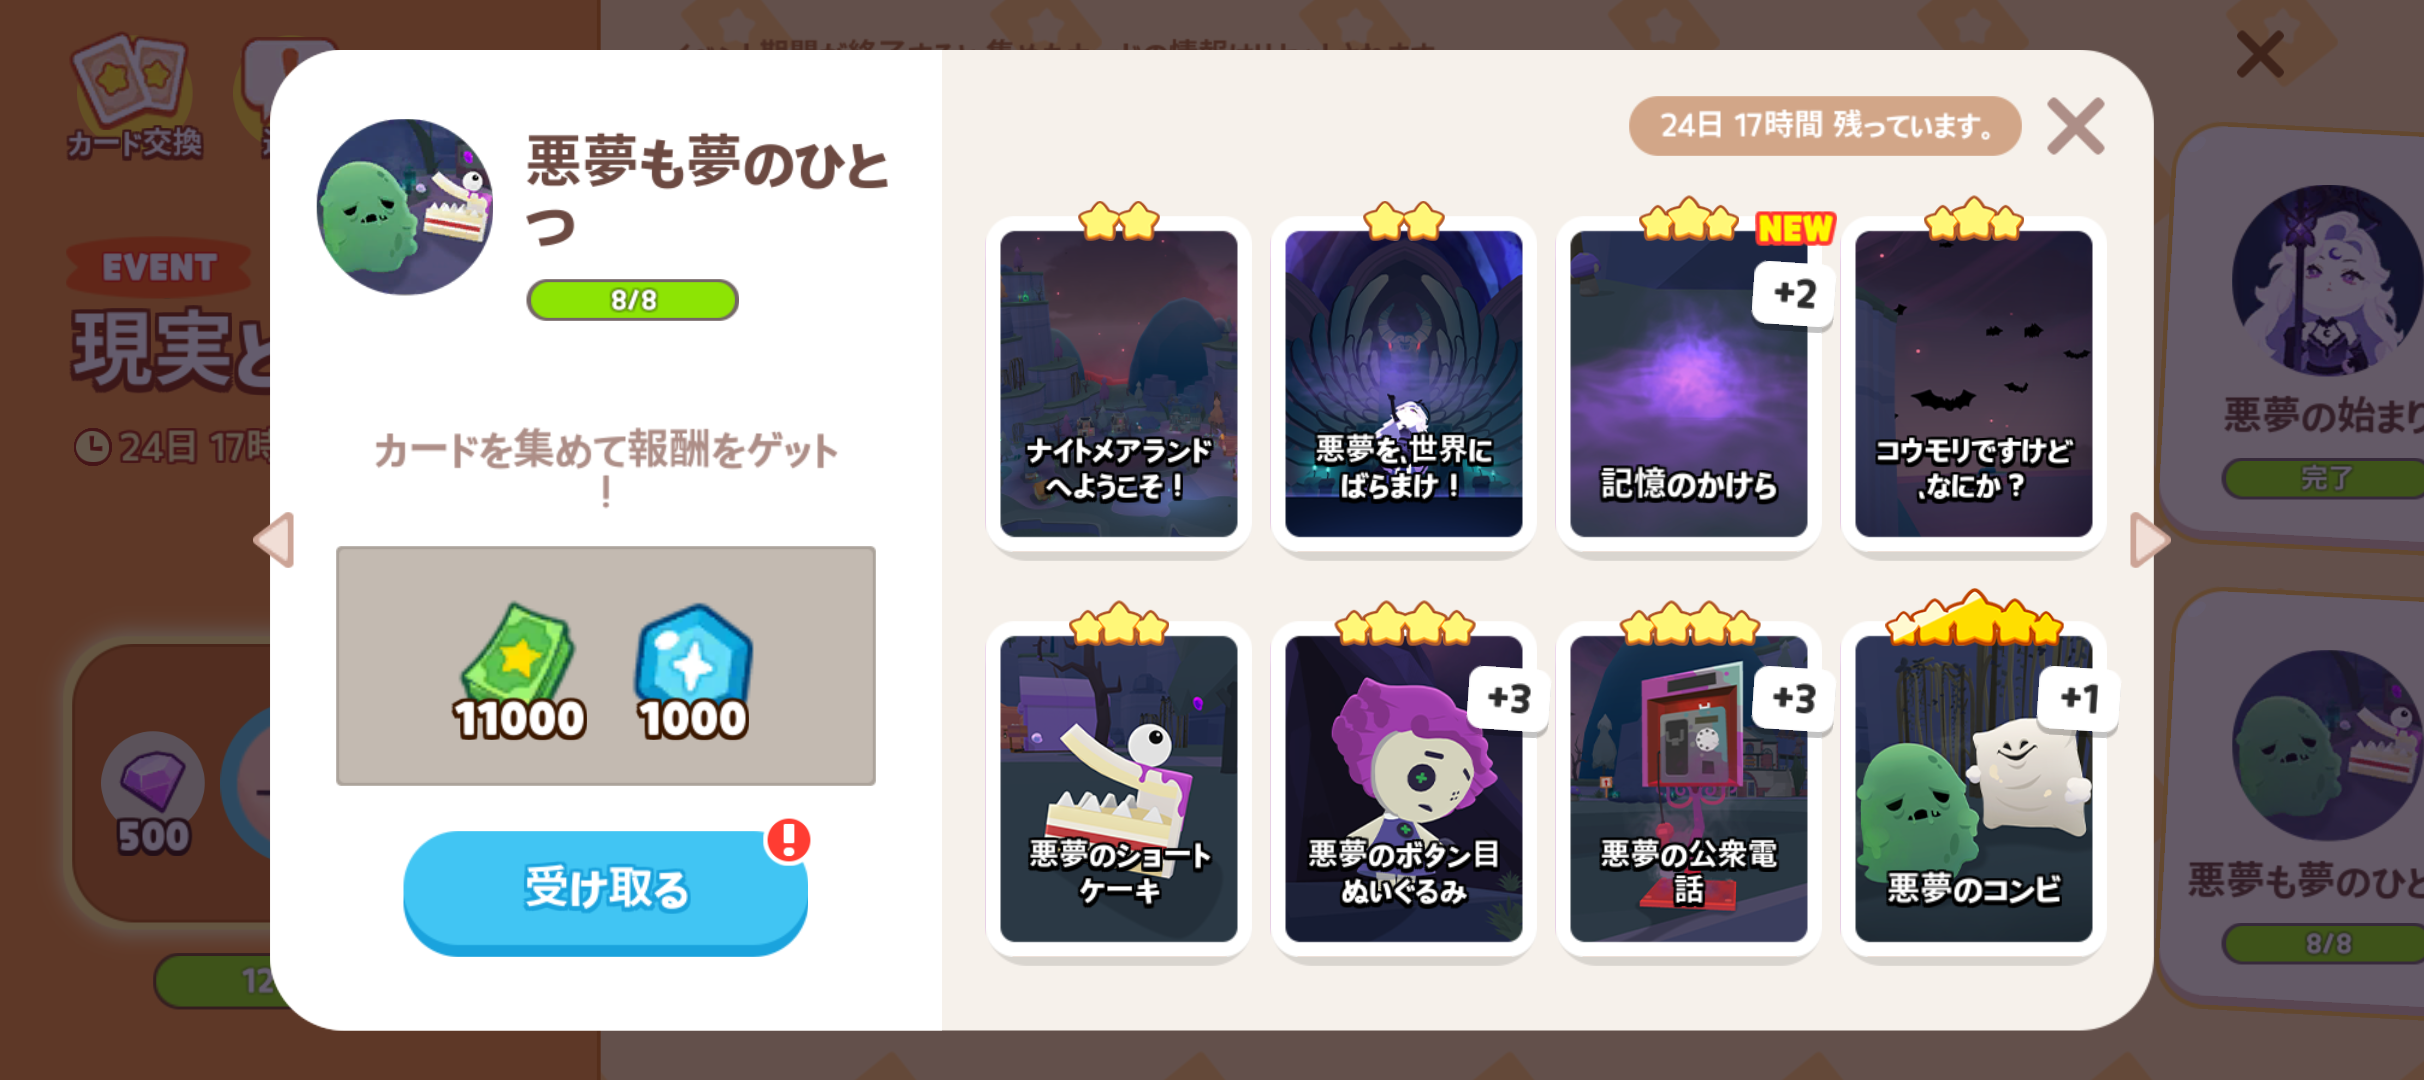Click the remaining time 24日 17時間 label
The width and height of the screenshot is (2424, 1080).
[1825, 126]
